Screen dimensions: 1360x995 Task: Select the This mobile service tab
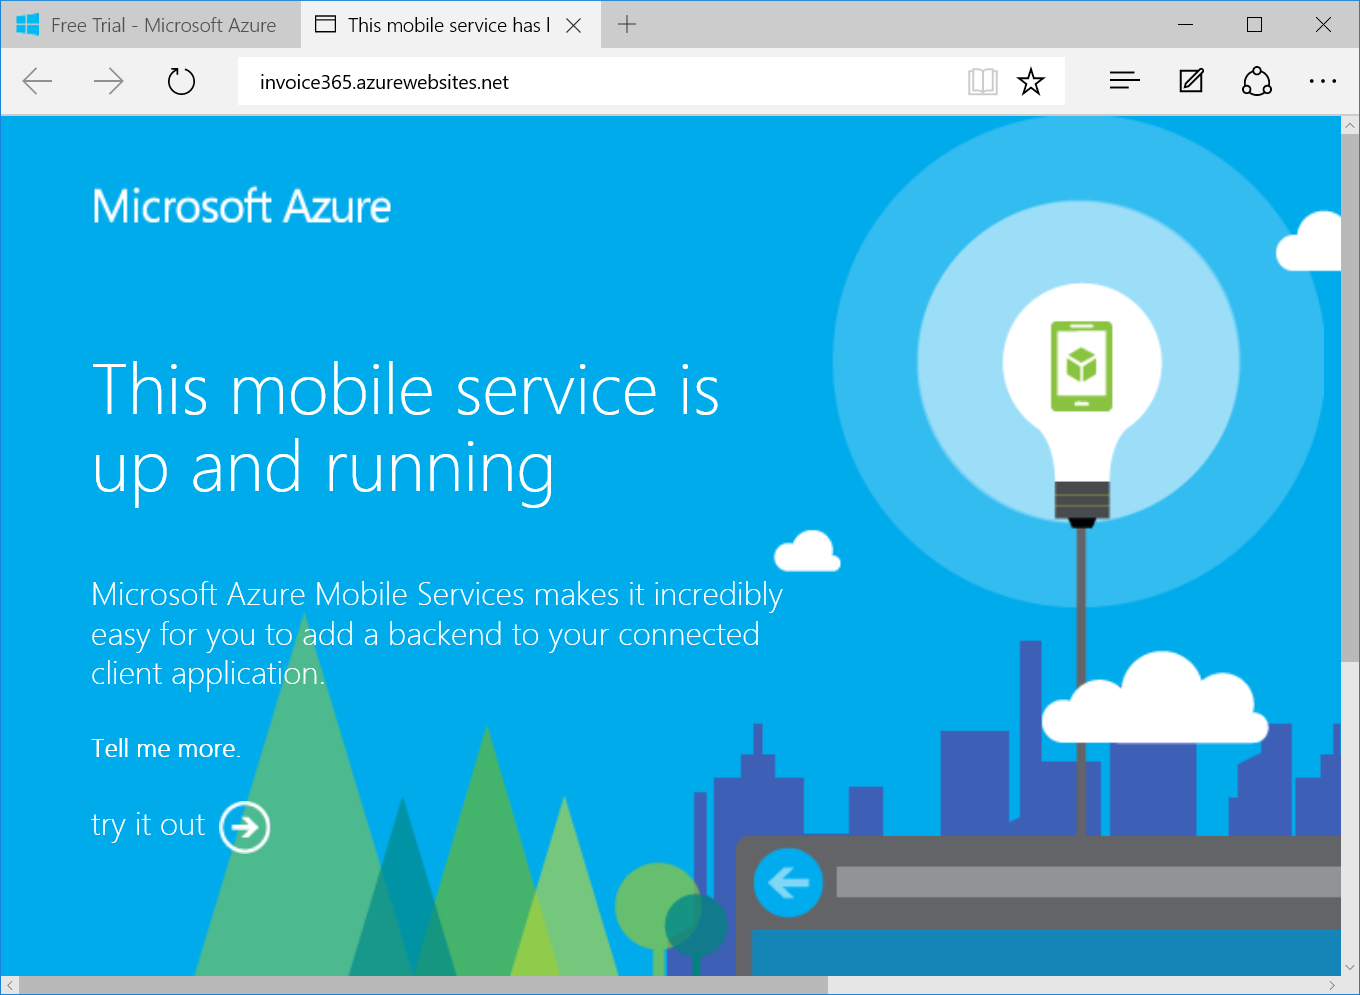[x=449, y=25]
